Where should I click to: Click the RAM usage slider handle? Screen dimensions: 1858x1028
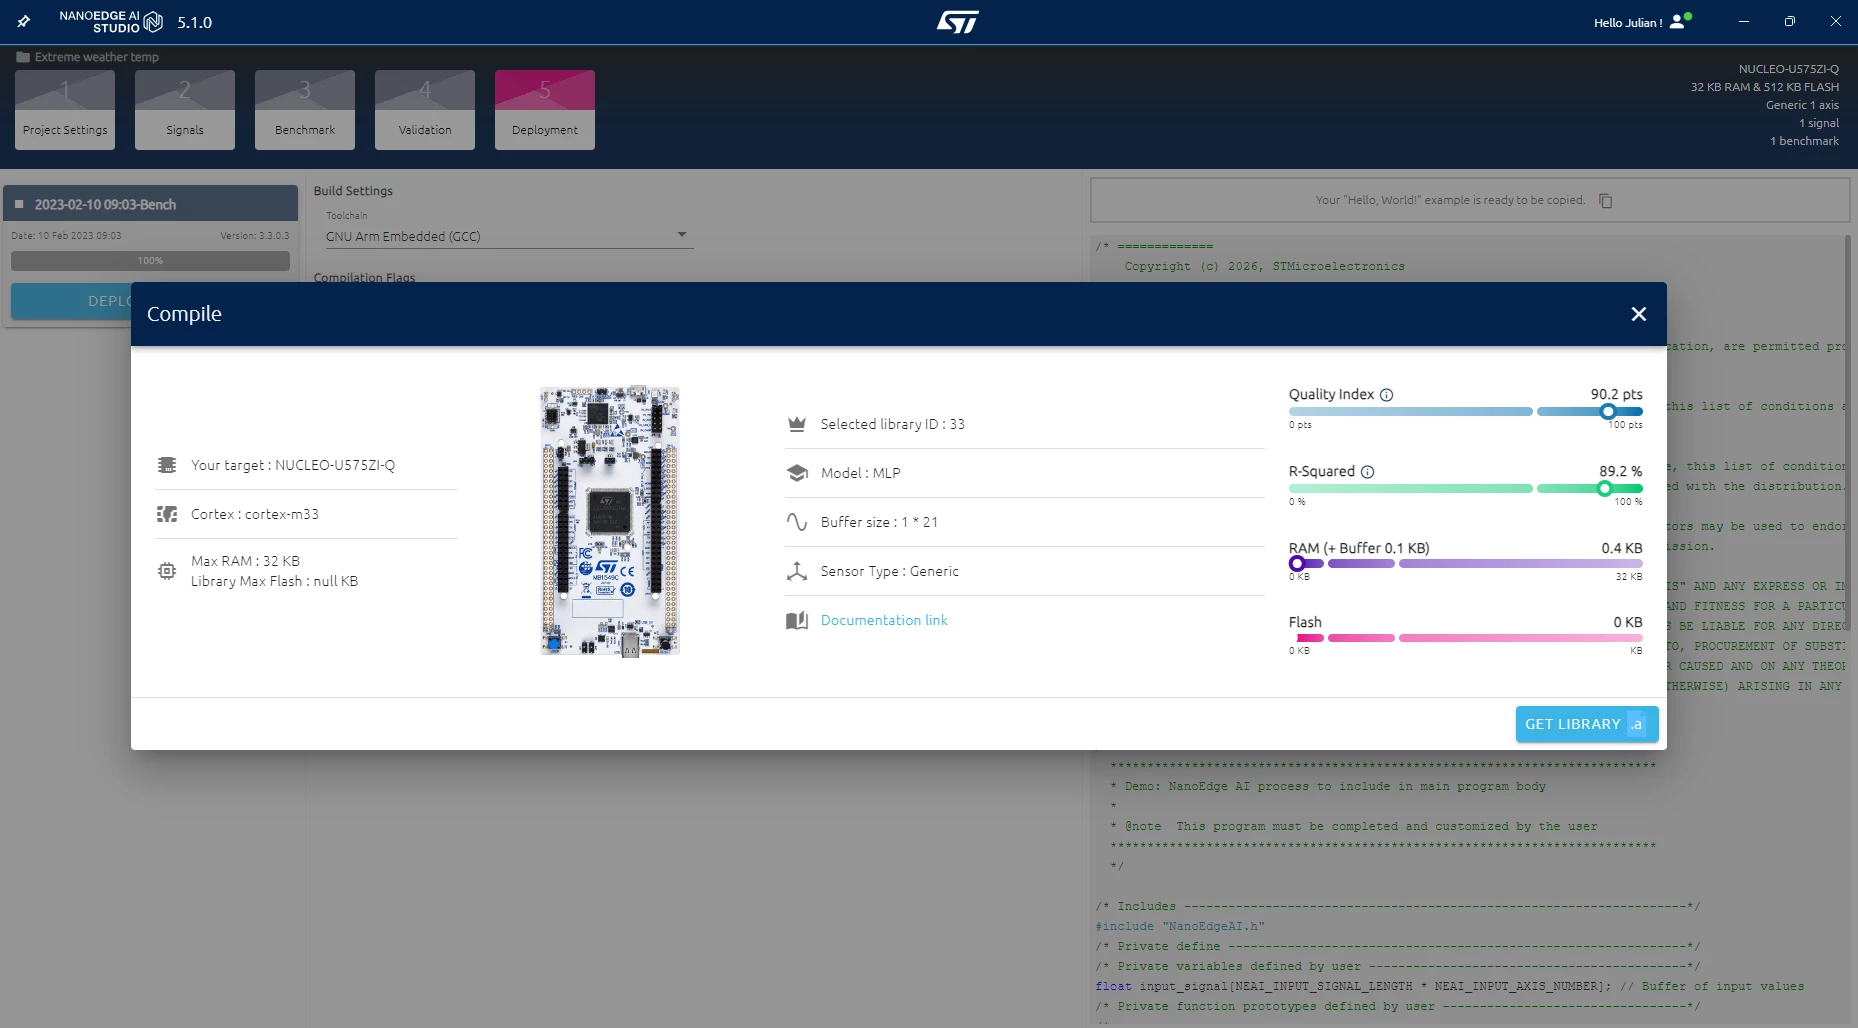click(x=1297, y=564)
